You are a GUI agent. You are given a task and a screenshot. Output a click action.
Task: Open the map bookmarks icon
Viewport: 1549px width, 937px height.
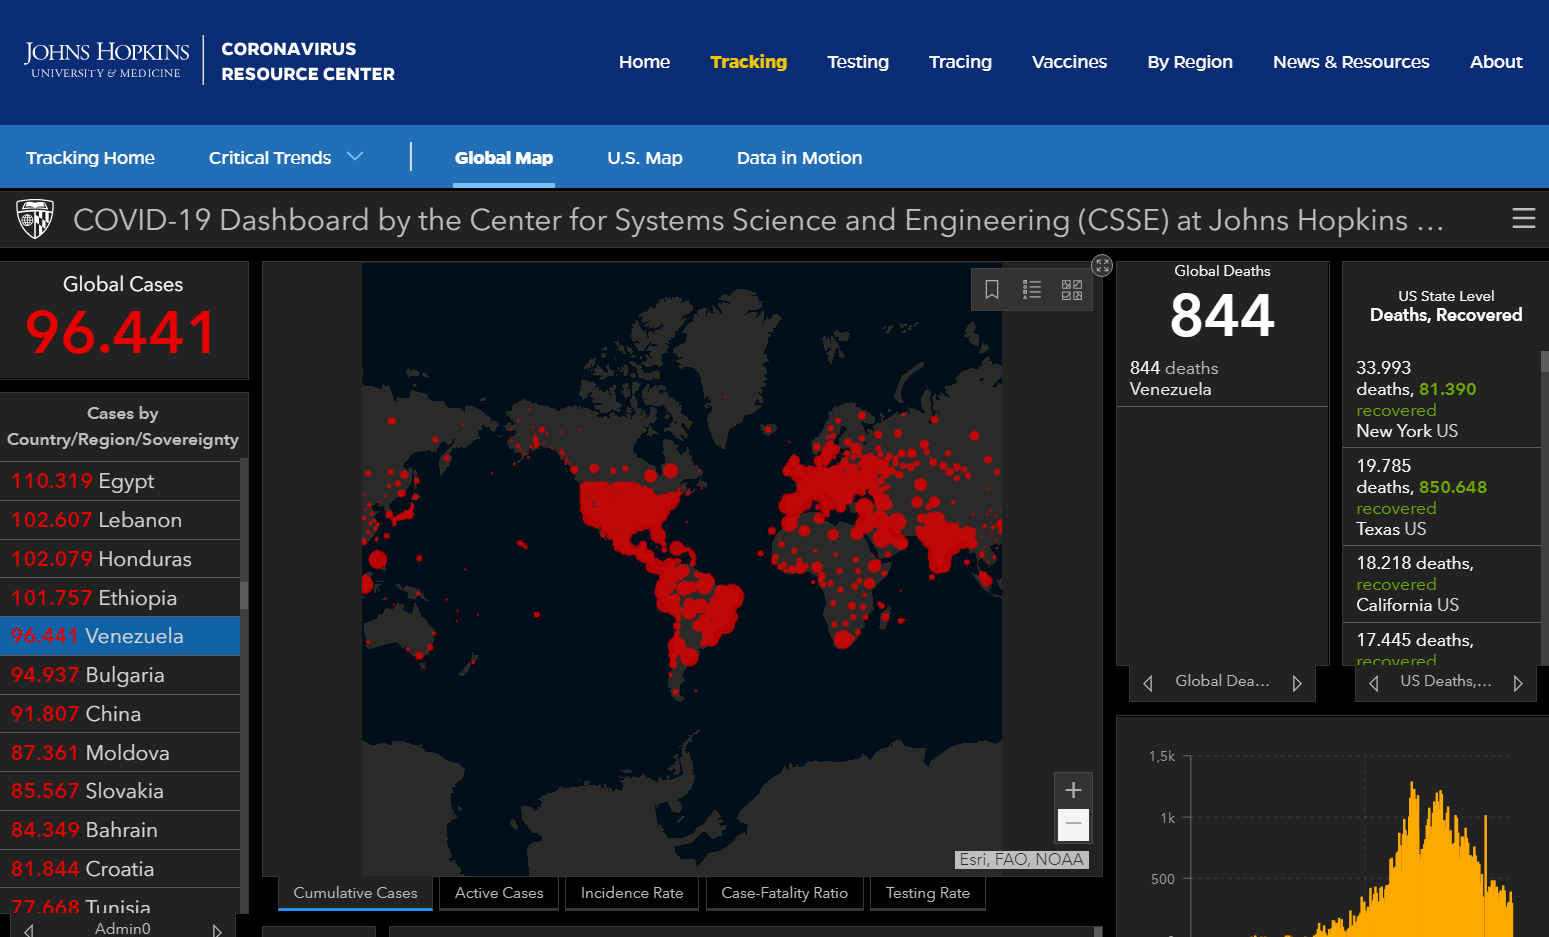pos(992,290)
